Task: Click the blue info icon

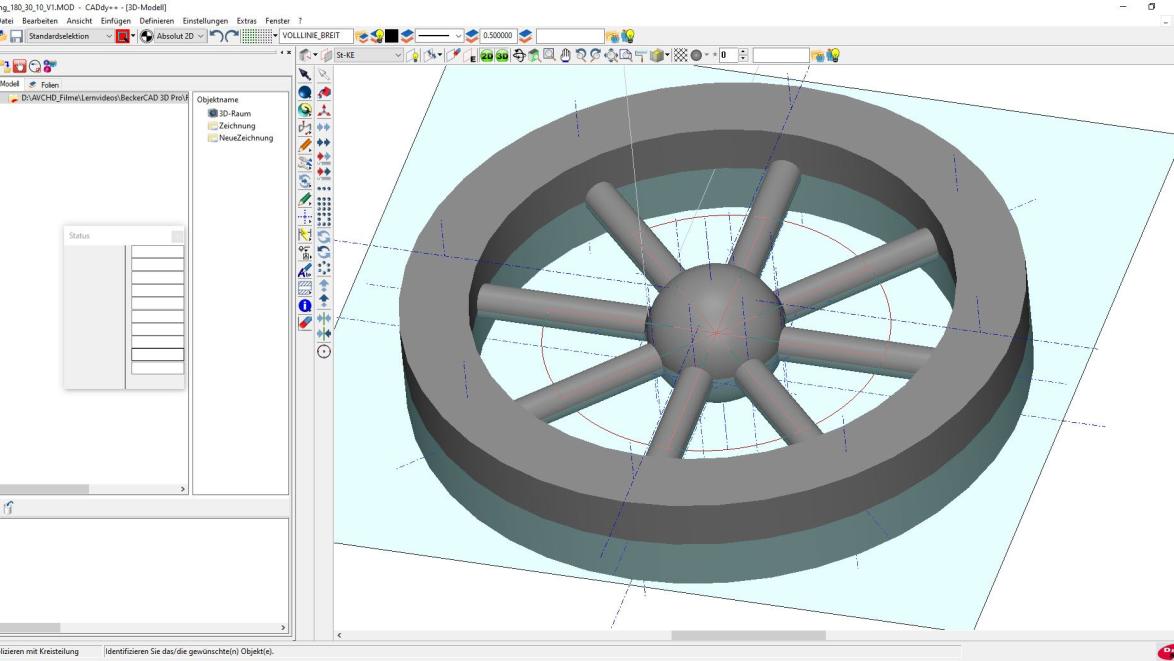Action: pyautogui.click(x=306, y=306)
